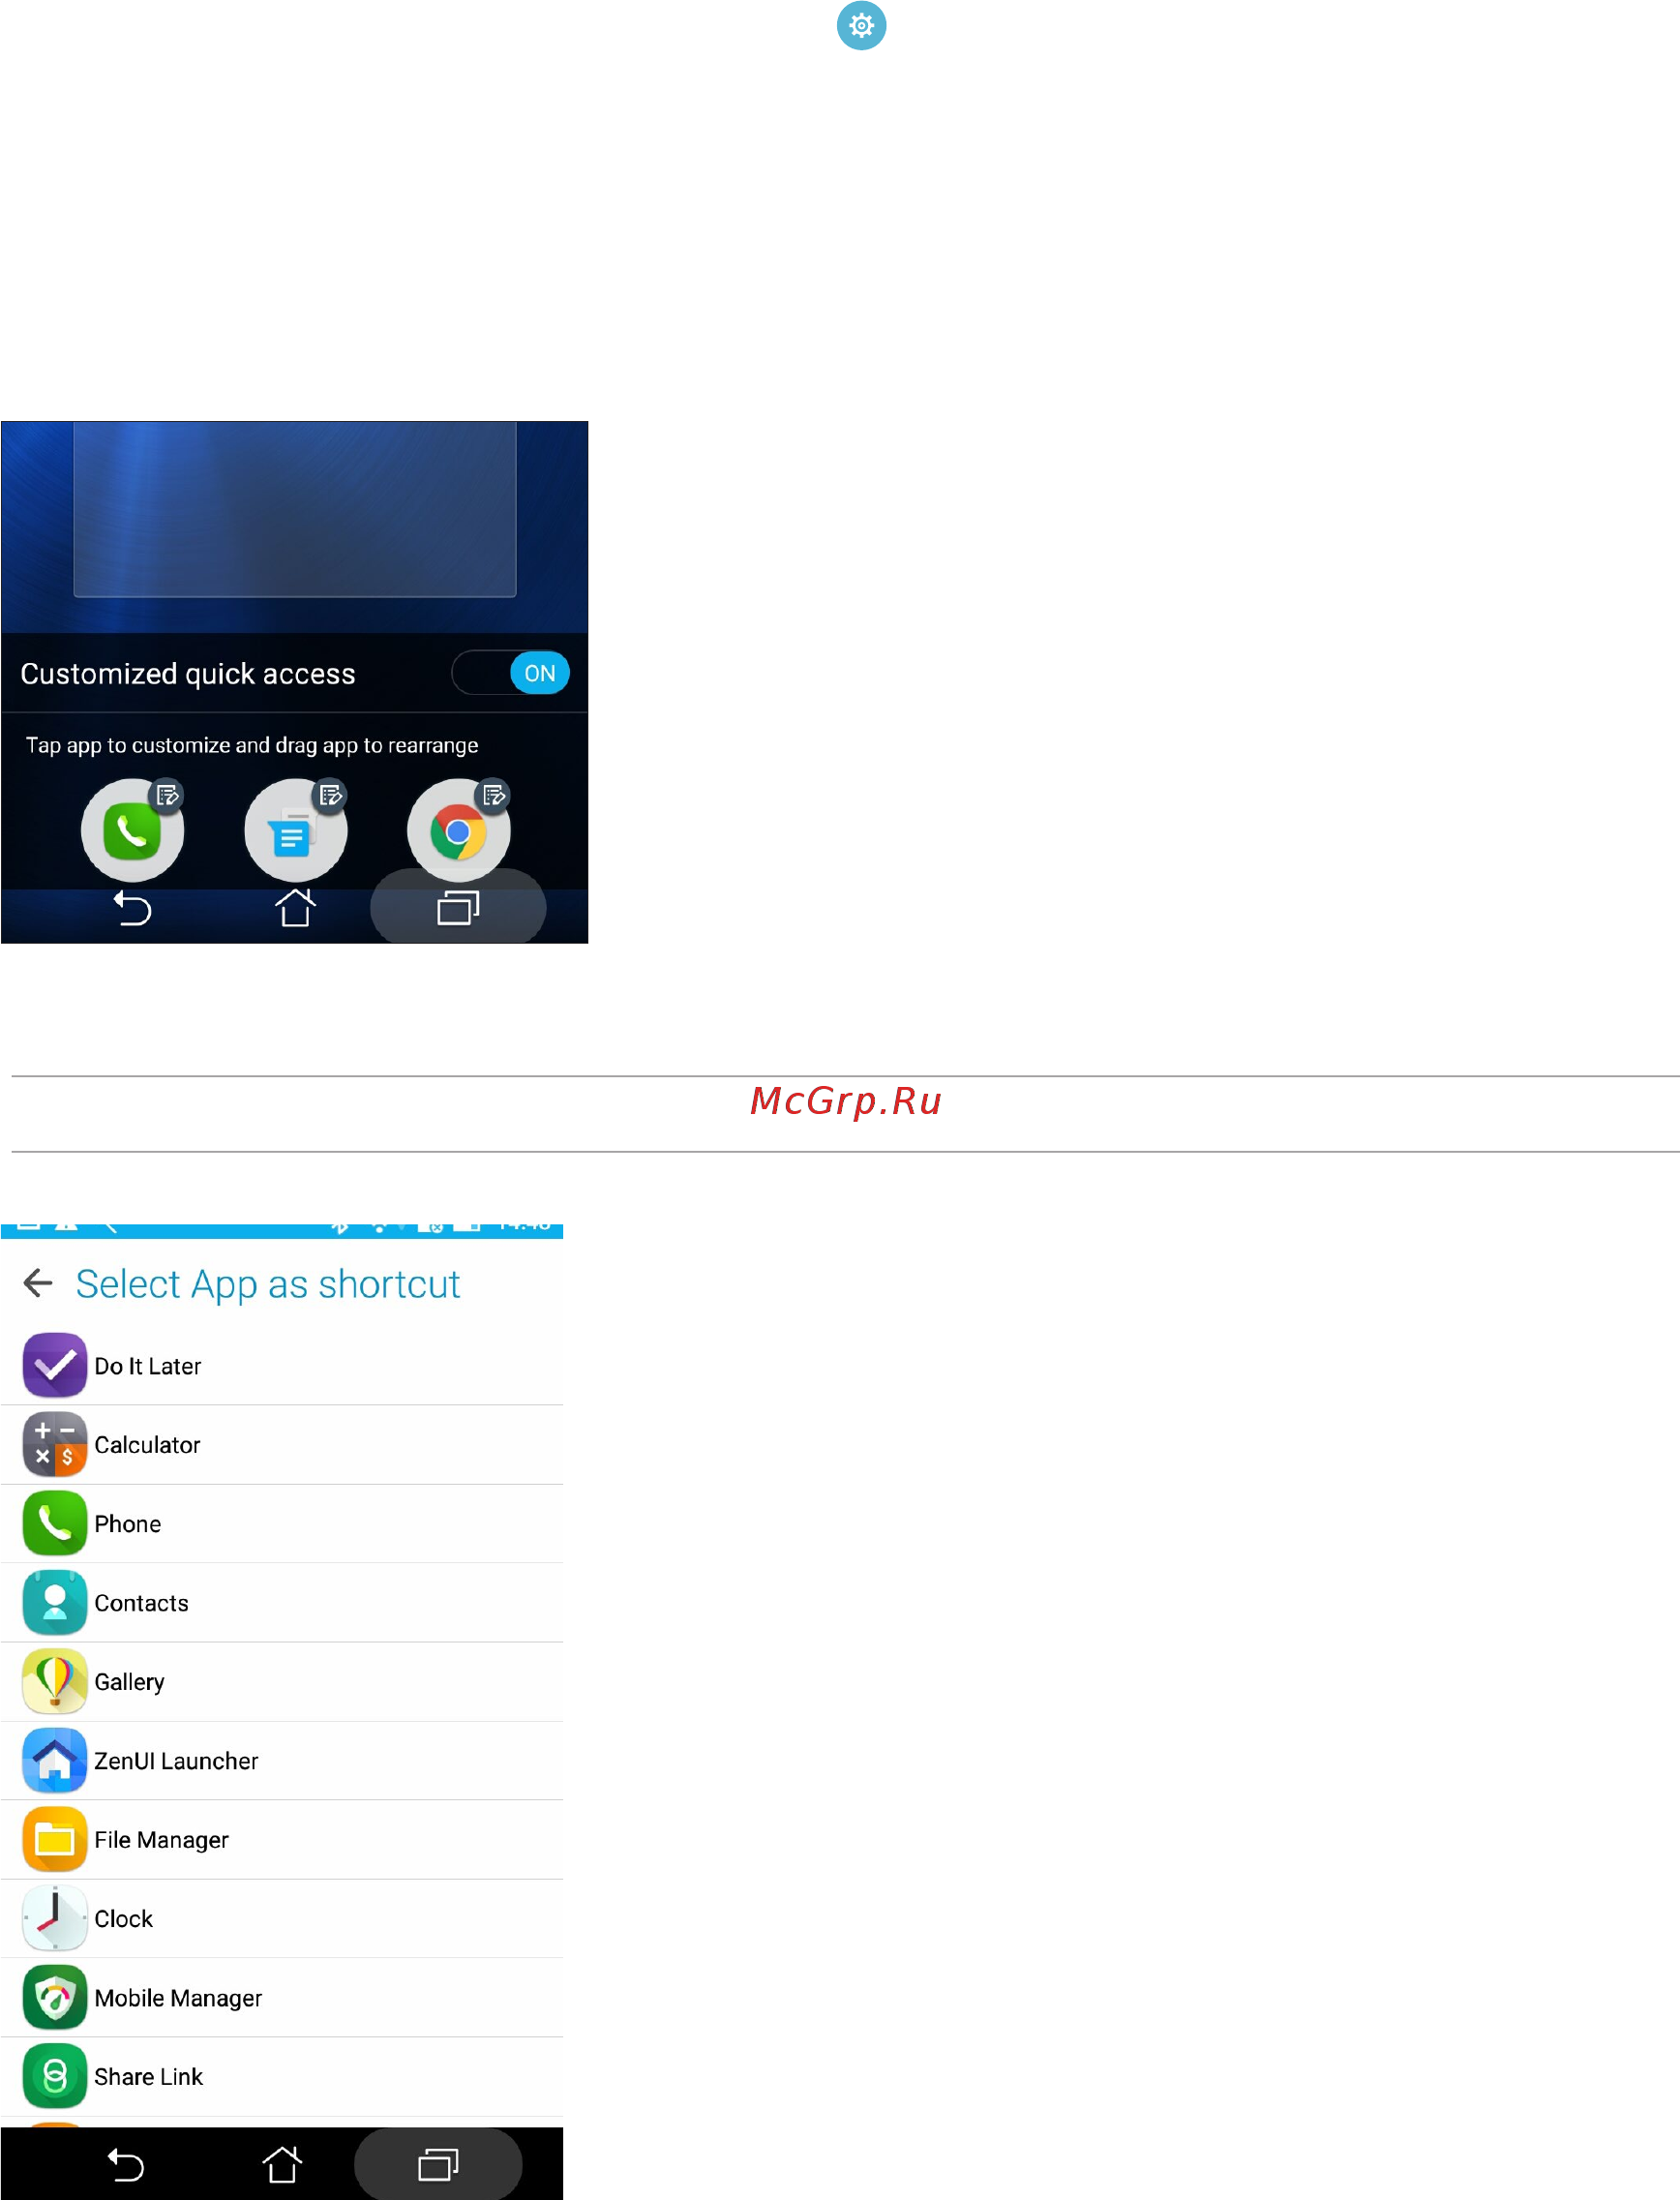The height and width of the screenshot is (2200, 1680).
Task: Click the edit badge on Messaging shortcut
Action: (x=330, y=795)
